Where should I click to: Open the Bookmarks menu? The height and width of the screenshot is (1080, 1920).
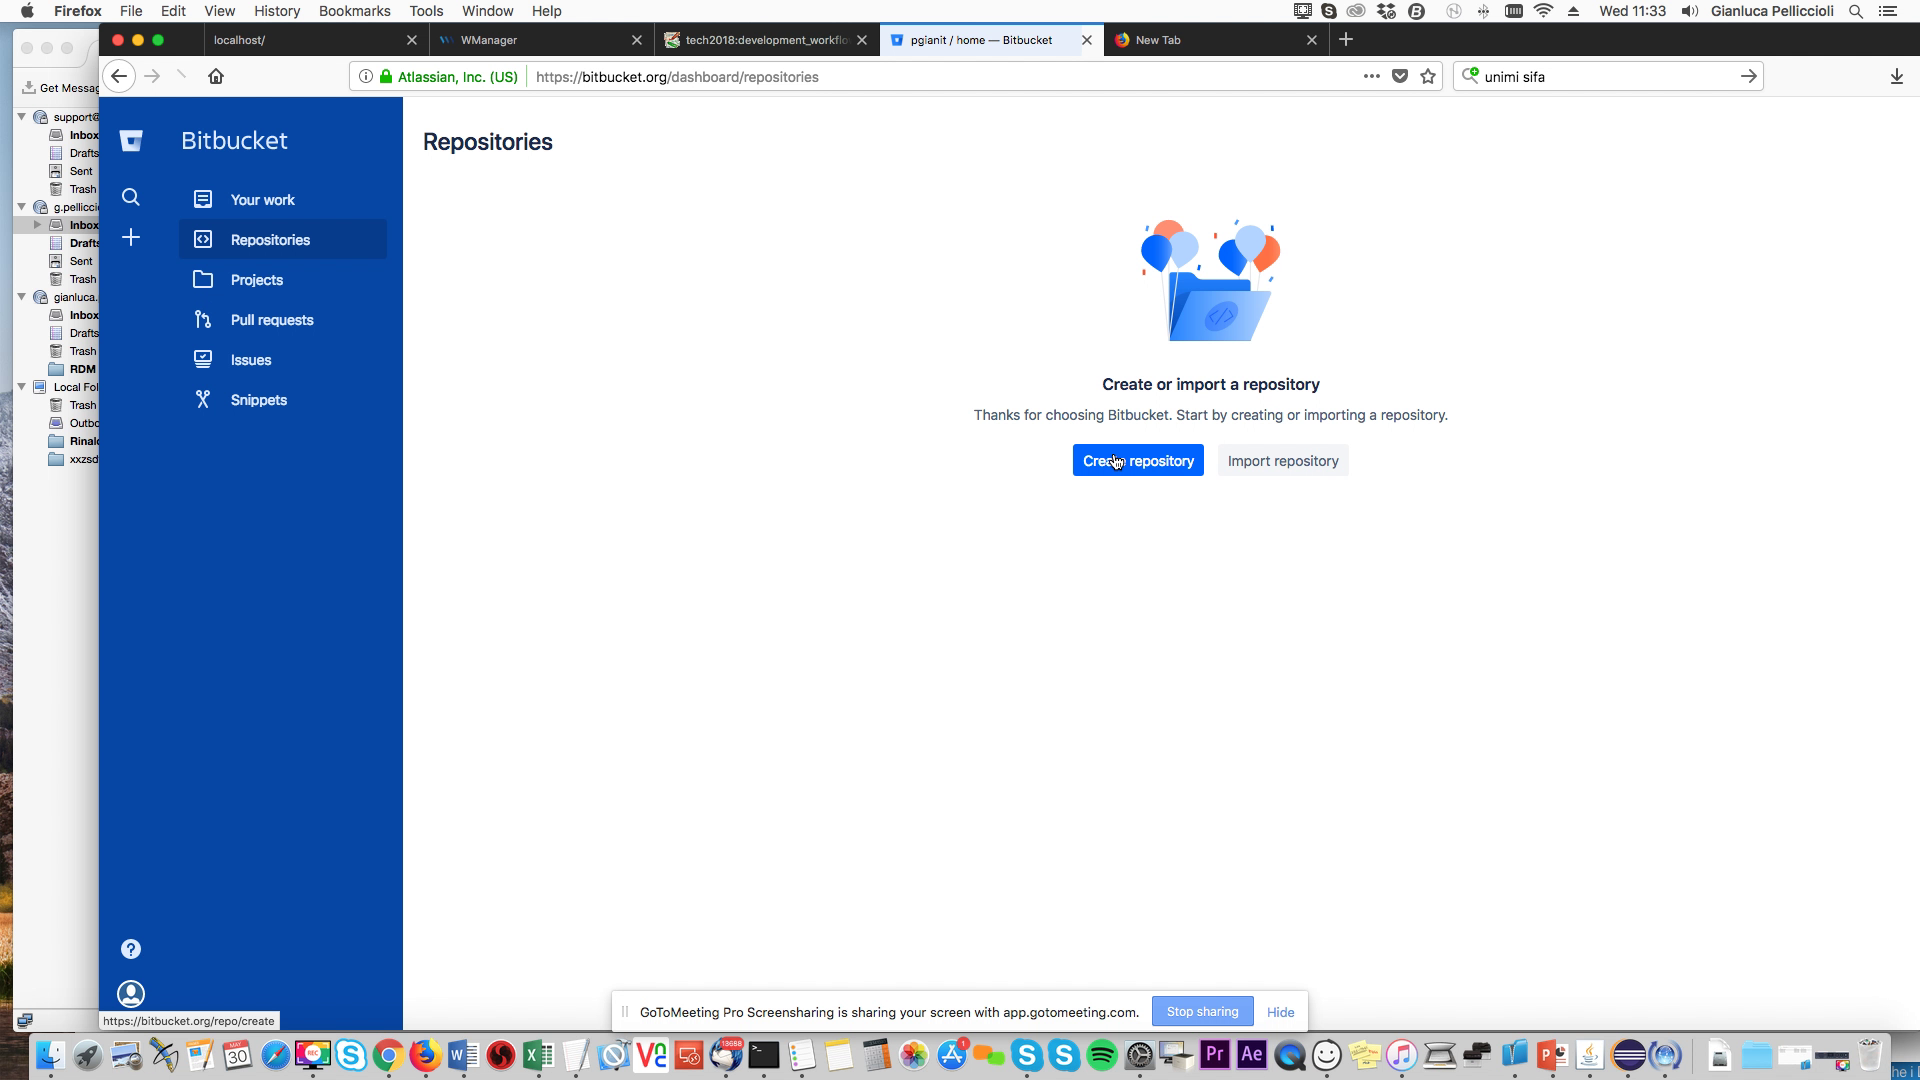(x=354, y=11)
